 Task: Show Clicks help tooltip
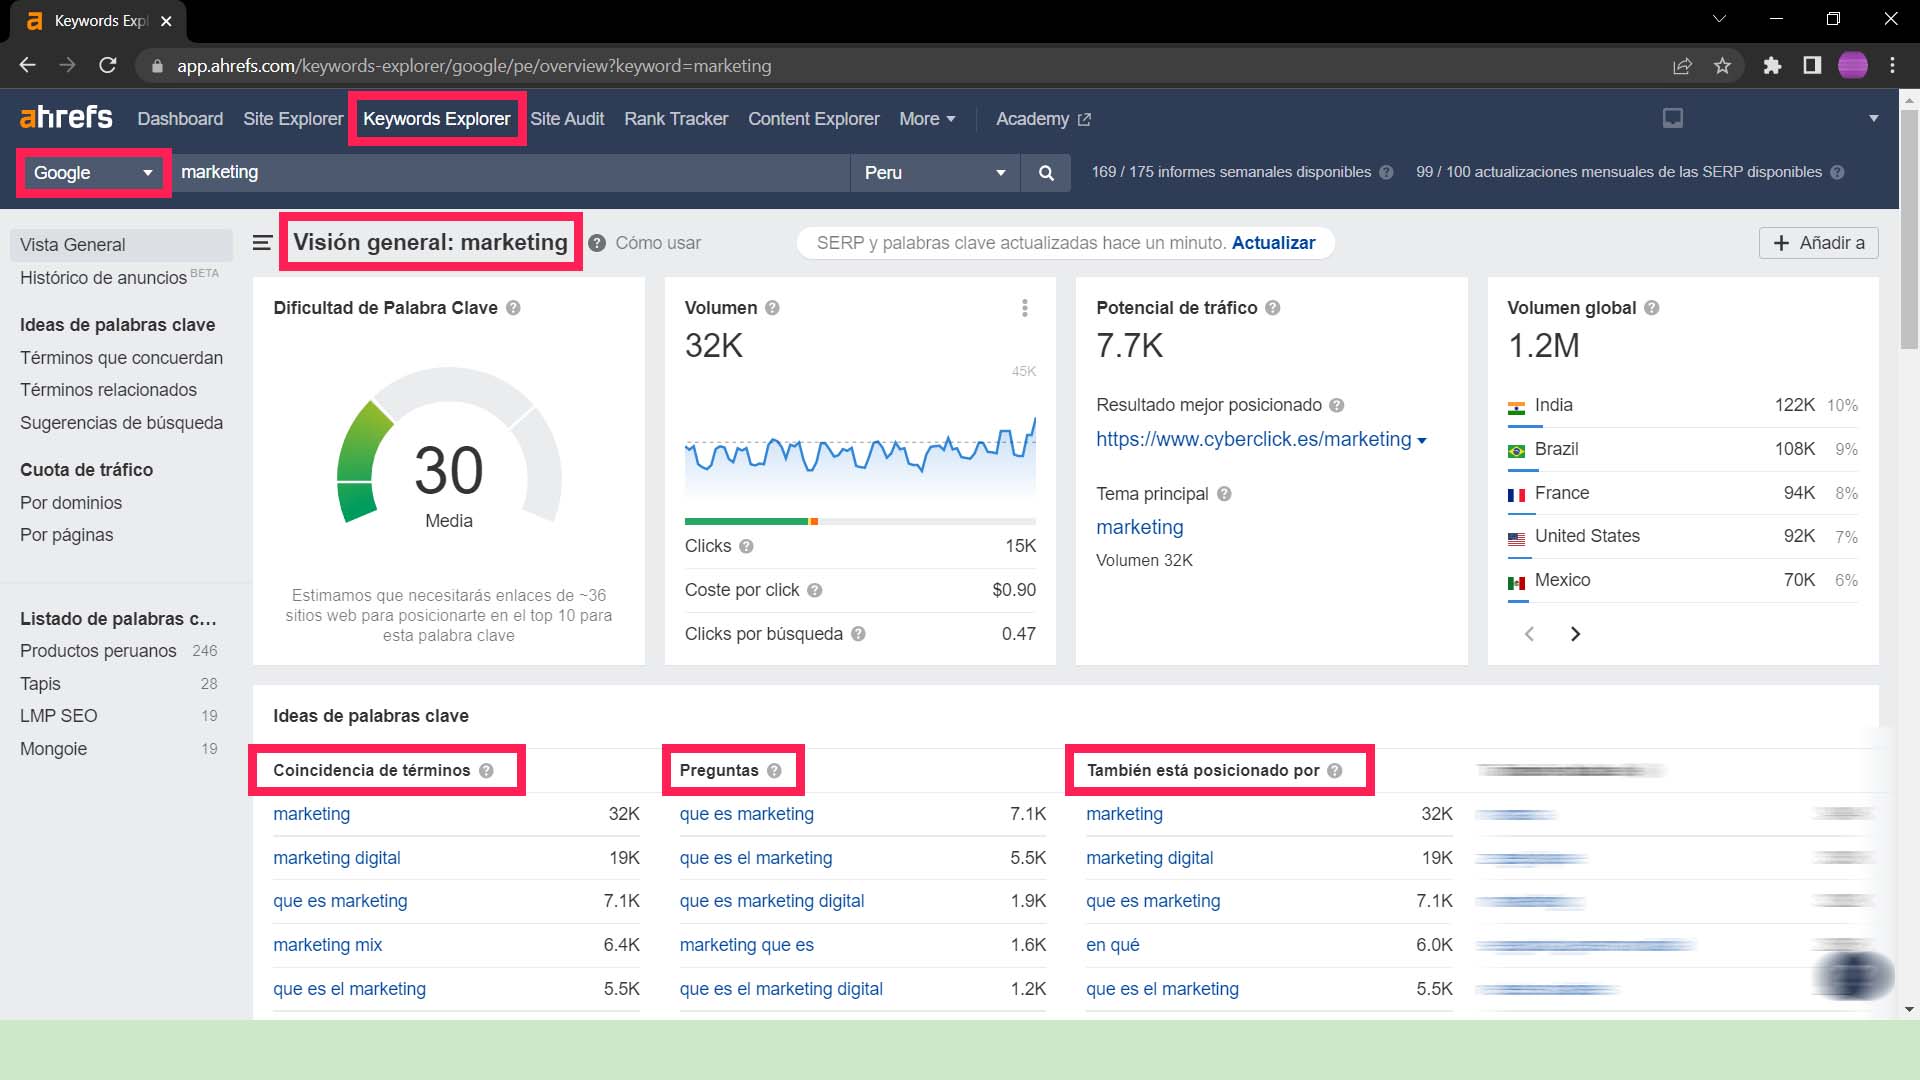pyautogui.click(x=746, y=546)
